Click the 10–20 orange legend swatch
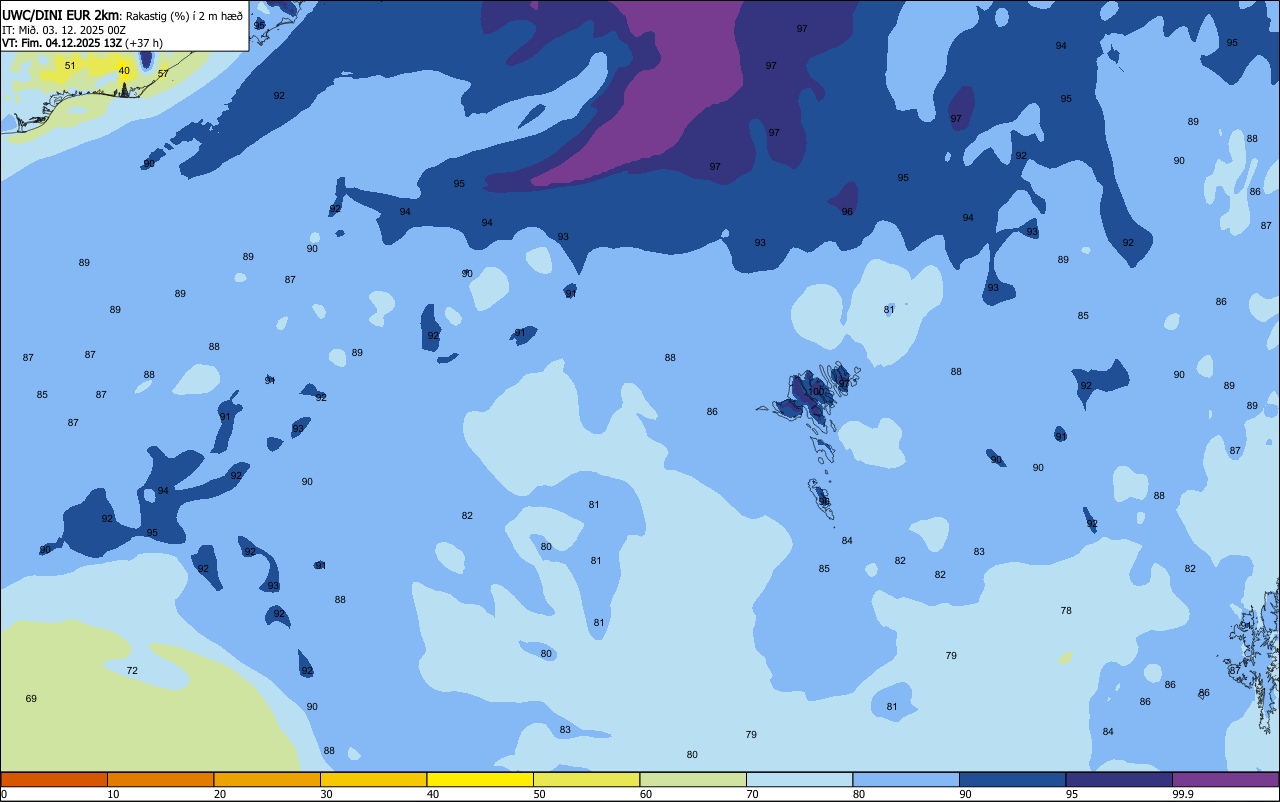Viewport: 1280px width, 802px height. click(x=160, y=779)
